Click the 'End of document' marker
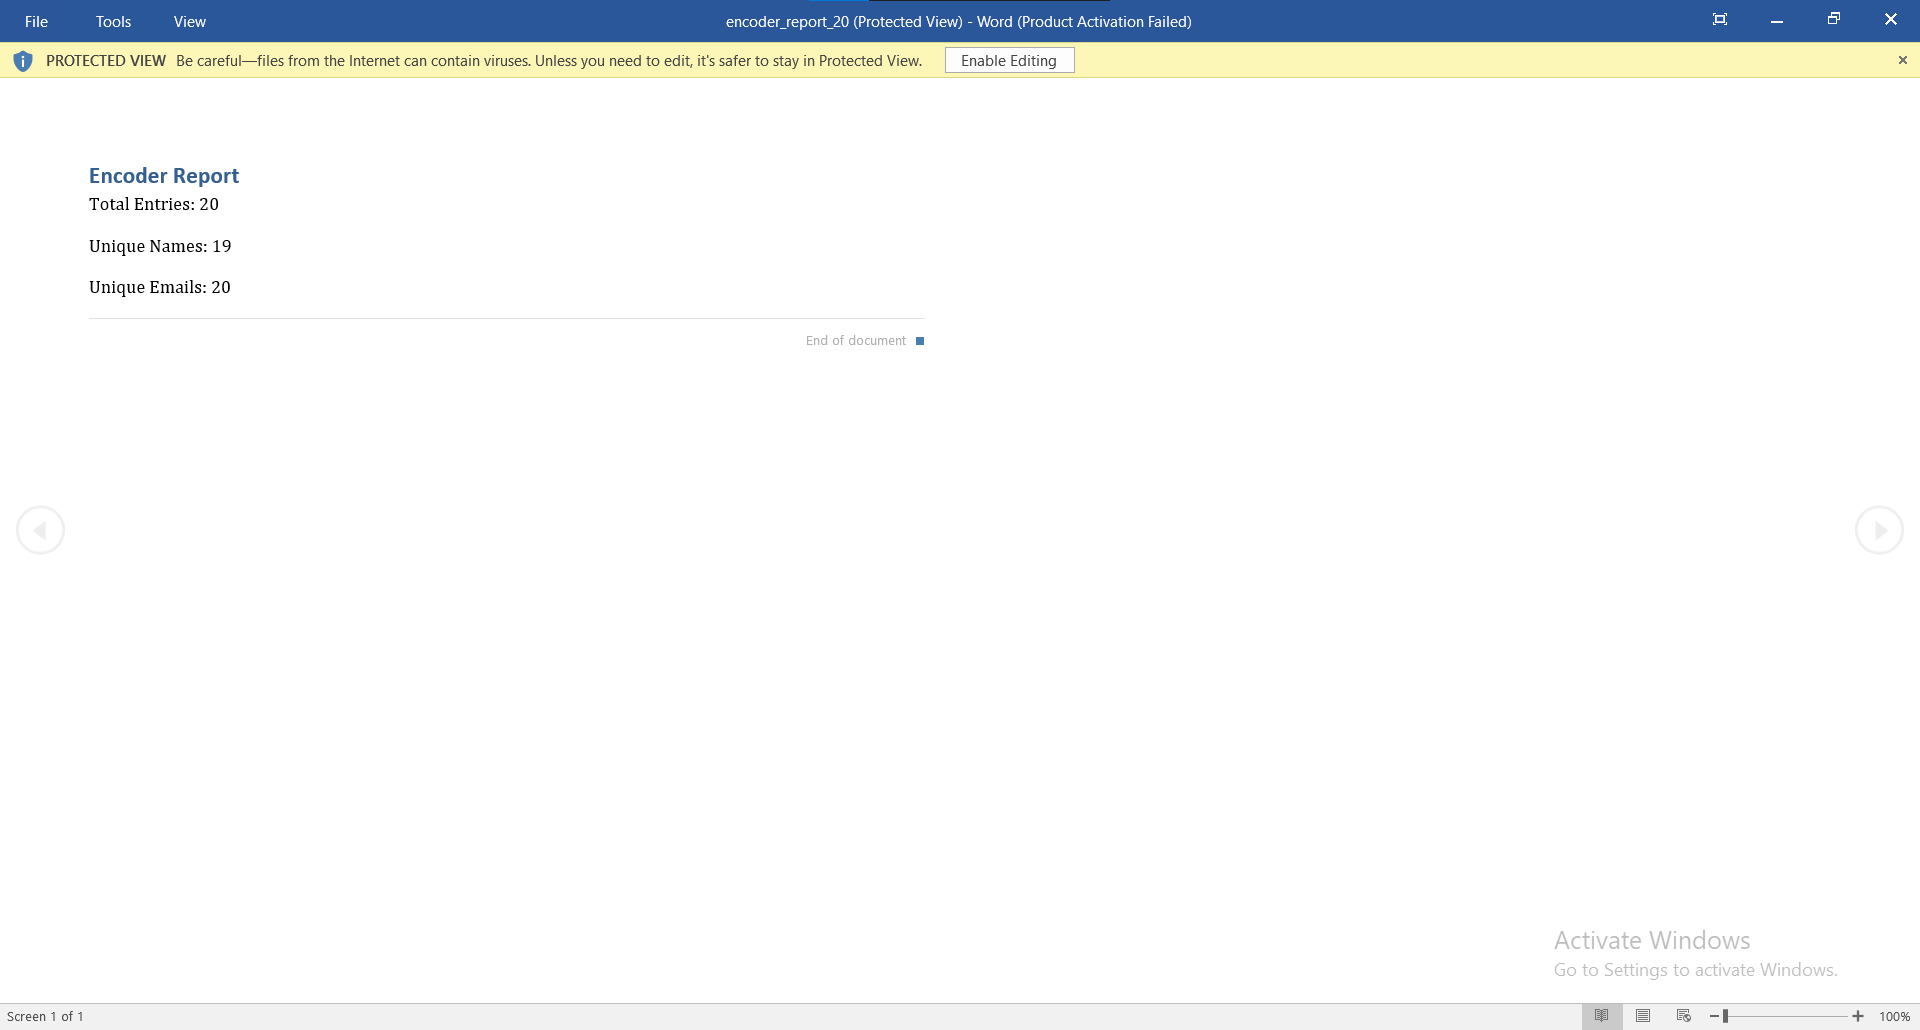 (x=865, y=341)
